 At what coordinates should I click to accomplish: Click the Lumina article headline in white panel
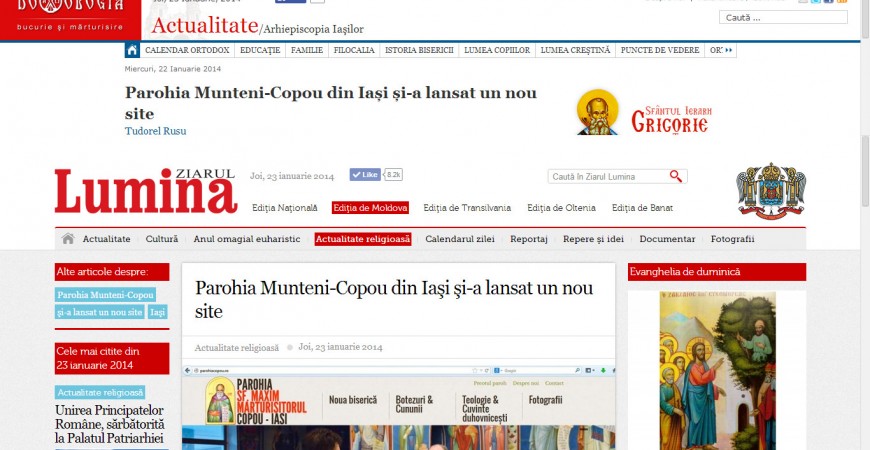point(394,299)
